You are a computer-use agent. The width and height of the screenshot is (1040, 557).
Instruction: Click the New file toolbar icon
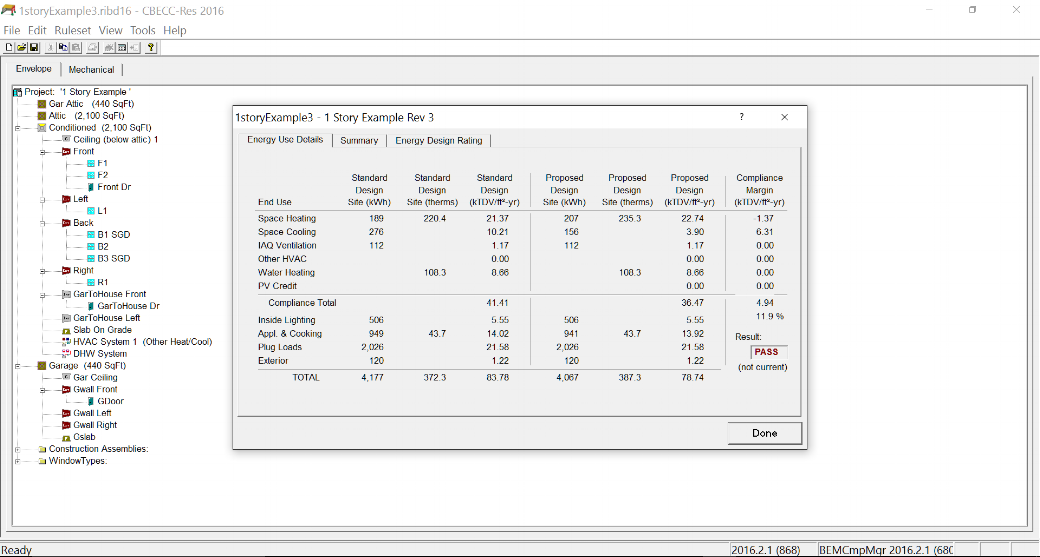click(9, 47)
